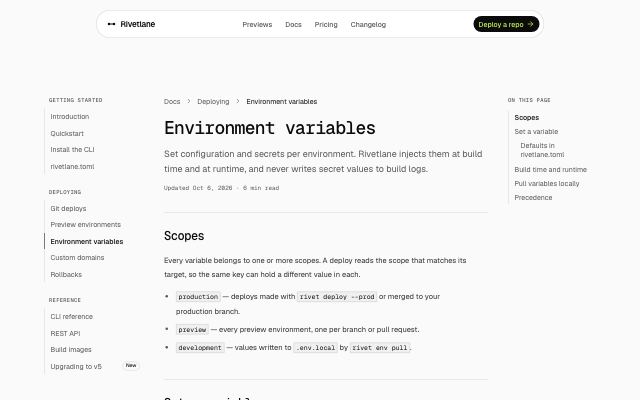The image size is (640, 400).
Task: Open Custom domains sidebar link
Action: click(x=77, y=258)
